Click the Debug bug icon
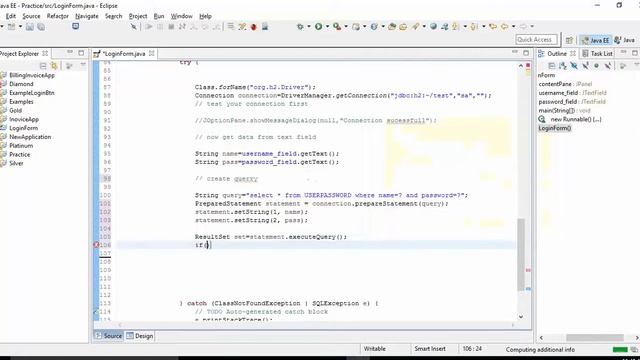Screen dimensions: 640x360 [x=300, y=27]
